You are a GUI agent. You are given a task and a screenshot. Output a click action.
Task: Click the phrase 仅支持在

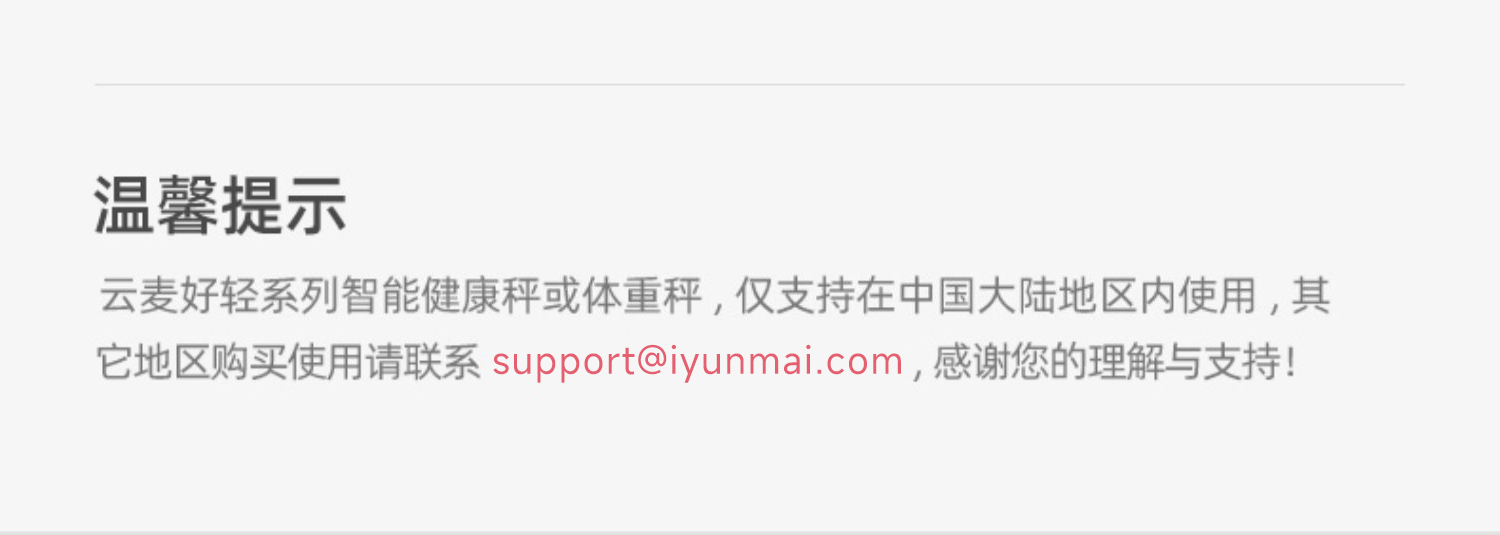coord(816,298)
